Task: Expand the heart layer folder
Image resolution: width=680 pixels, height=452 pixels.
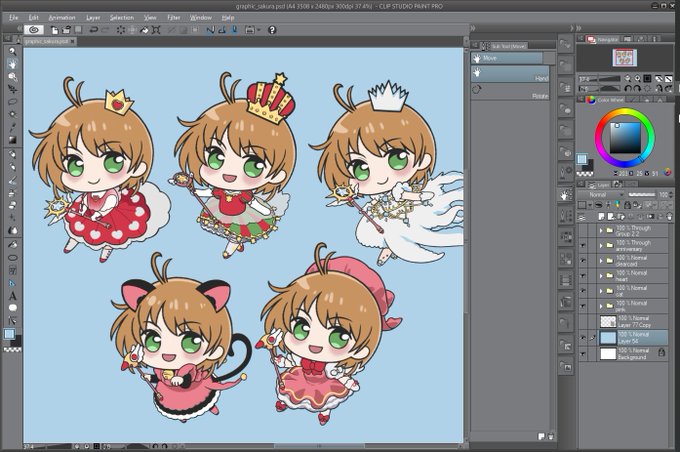Action: (601, 276)
